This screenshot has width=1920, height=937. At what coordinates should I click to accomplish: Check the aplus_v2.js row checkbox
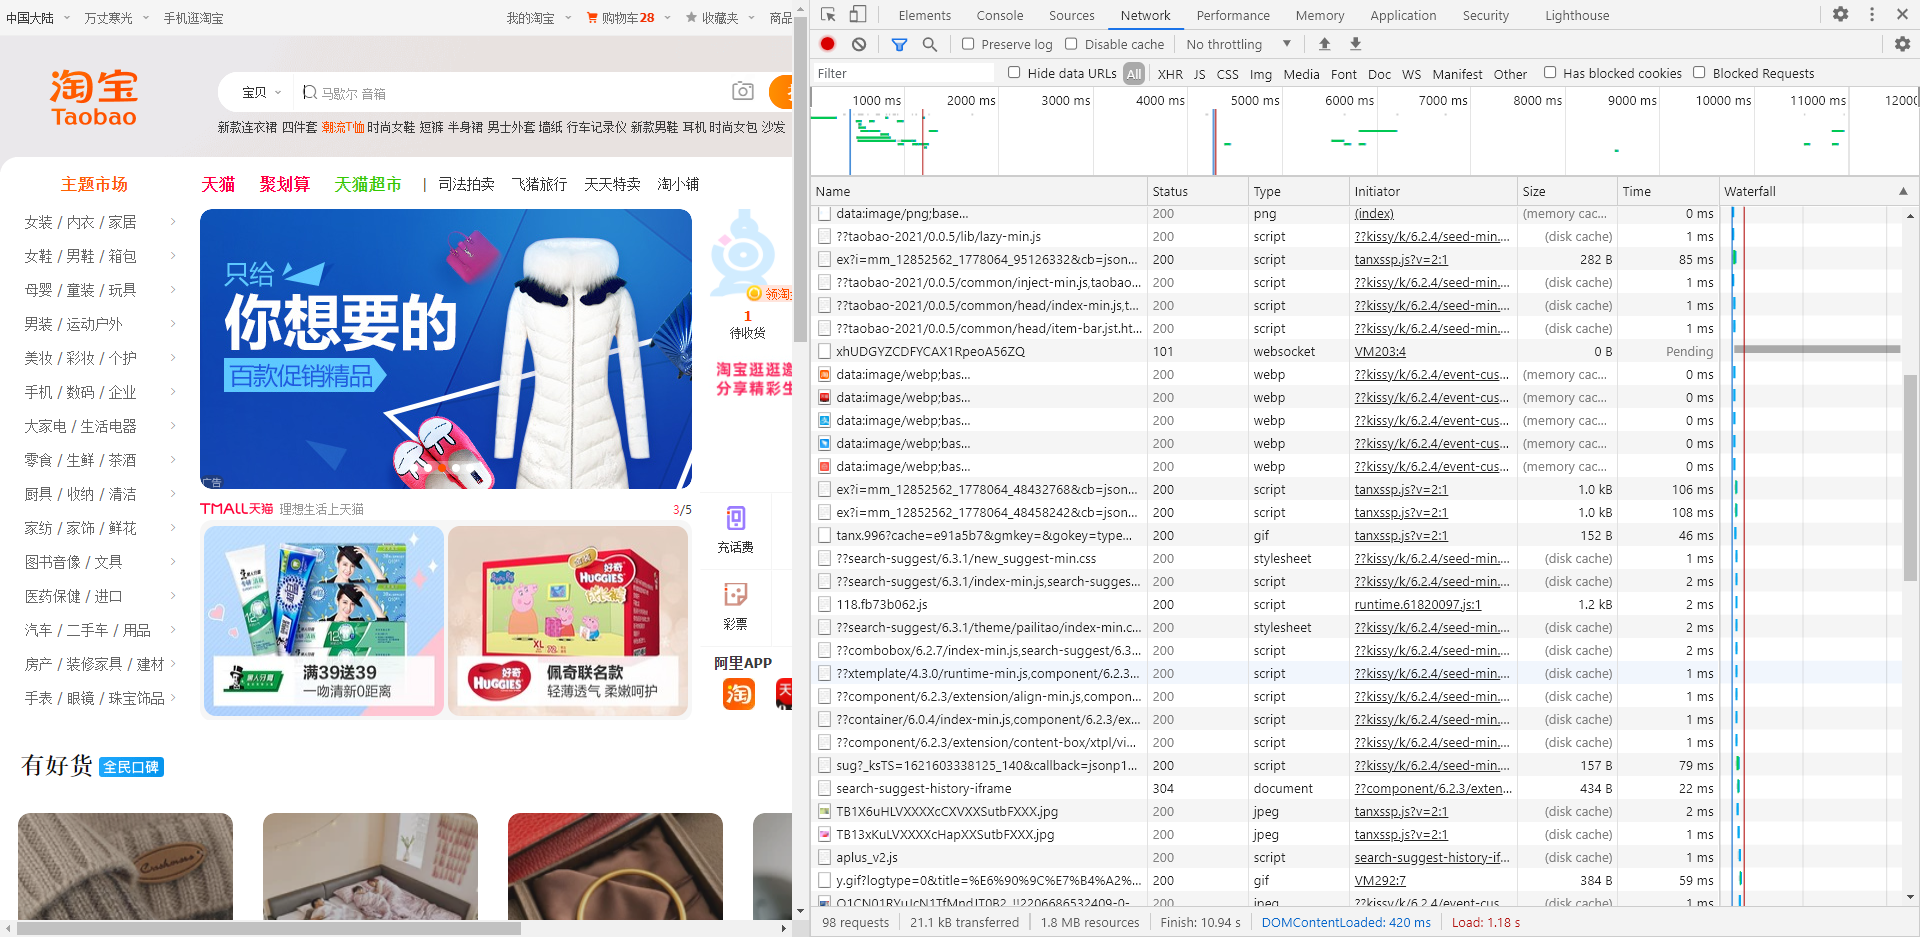point(825,858)
